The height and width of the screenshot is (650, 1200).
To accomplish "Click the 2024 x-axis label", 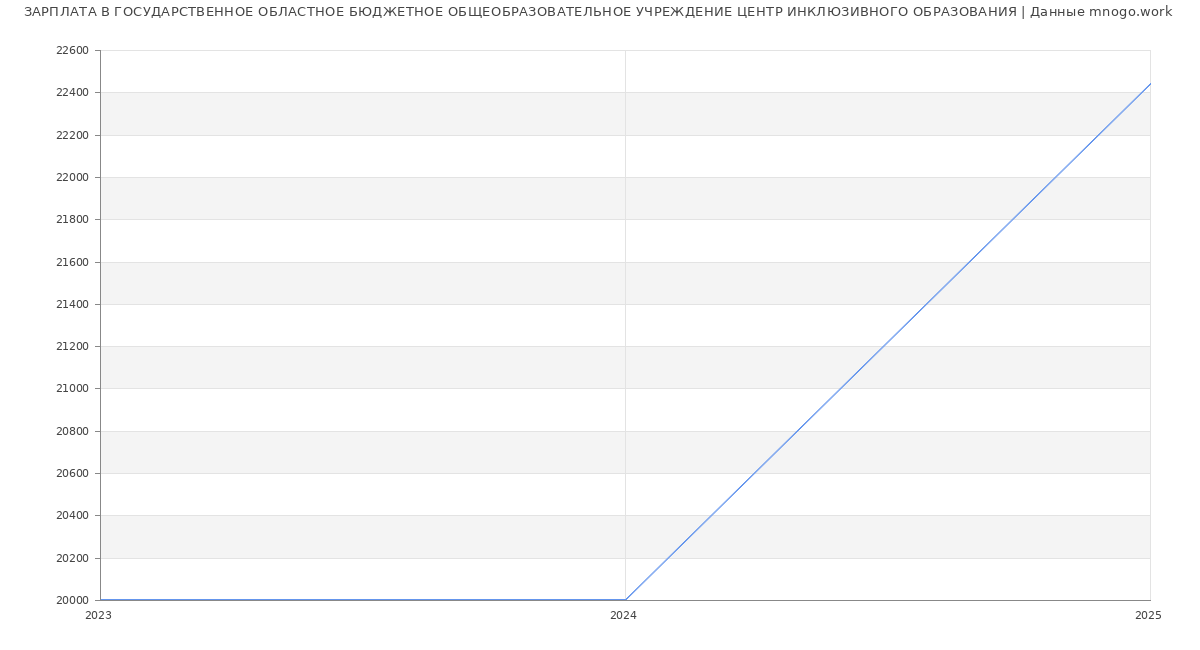I will click(623, 616).
